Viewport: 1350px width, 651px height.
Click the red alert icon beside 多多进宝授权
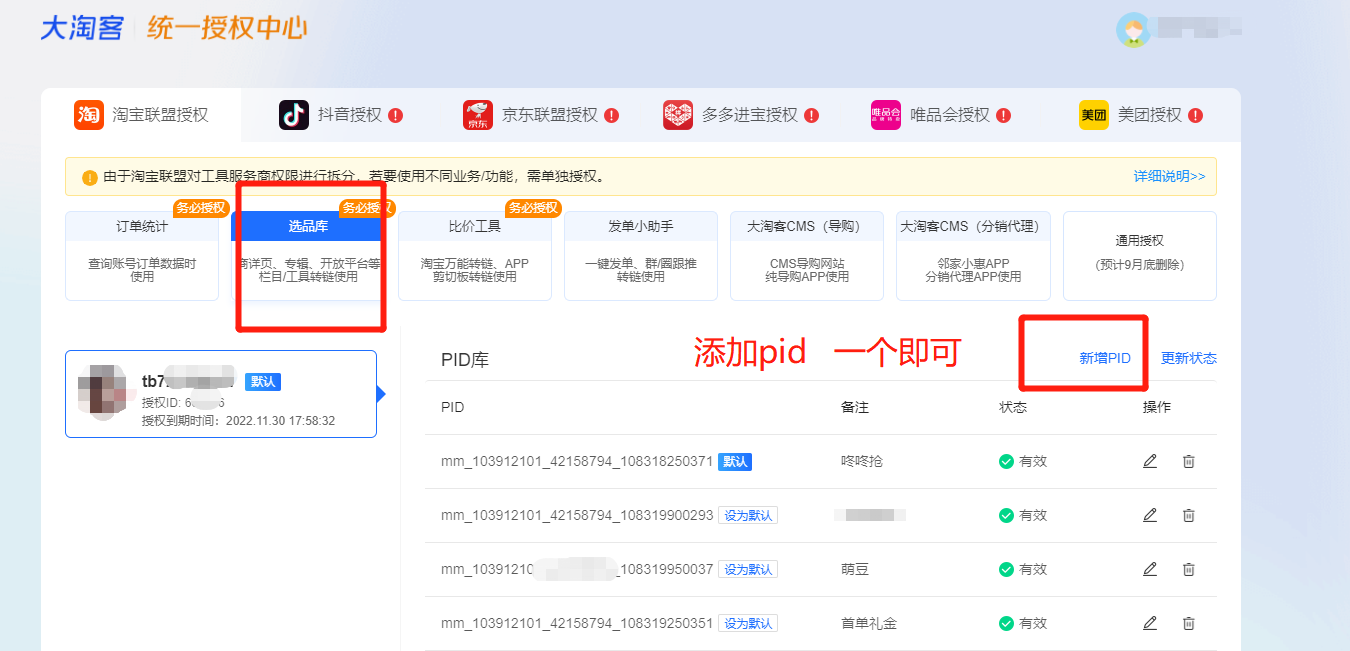[x=812, y=115]
